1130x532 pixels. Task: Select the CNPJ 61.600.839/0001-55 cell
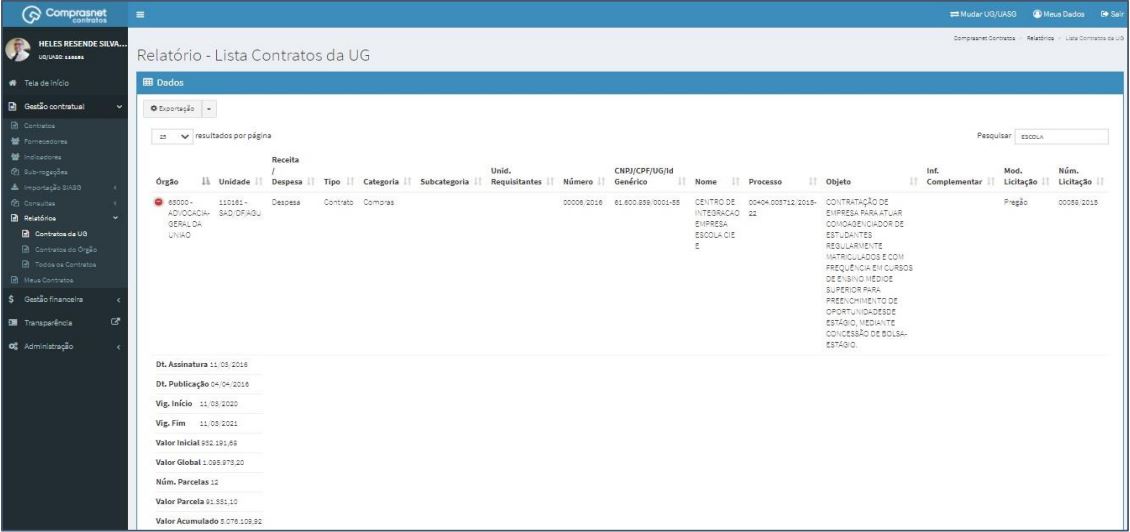point(647,203)
